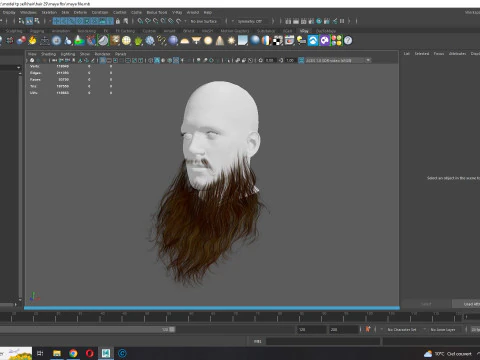Click the four colored dots shelf icon
Viewport: 480px width, 360px height.
tap(336, 41)
